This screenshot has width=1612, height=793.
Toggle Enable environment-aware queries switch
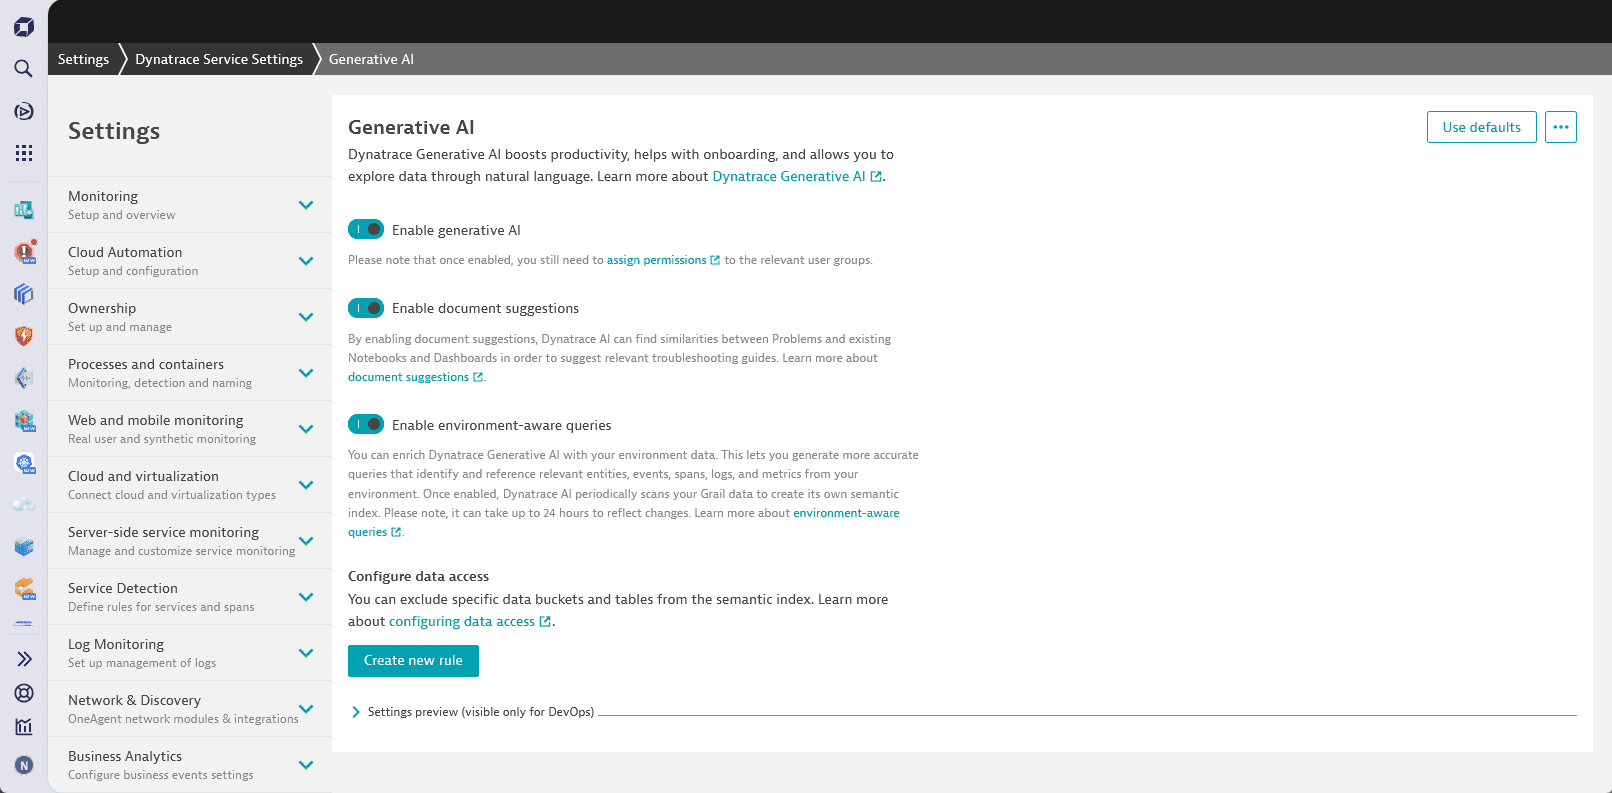[366, 424]
